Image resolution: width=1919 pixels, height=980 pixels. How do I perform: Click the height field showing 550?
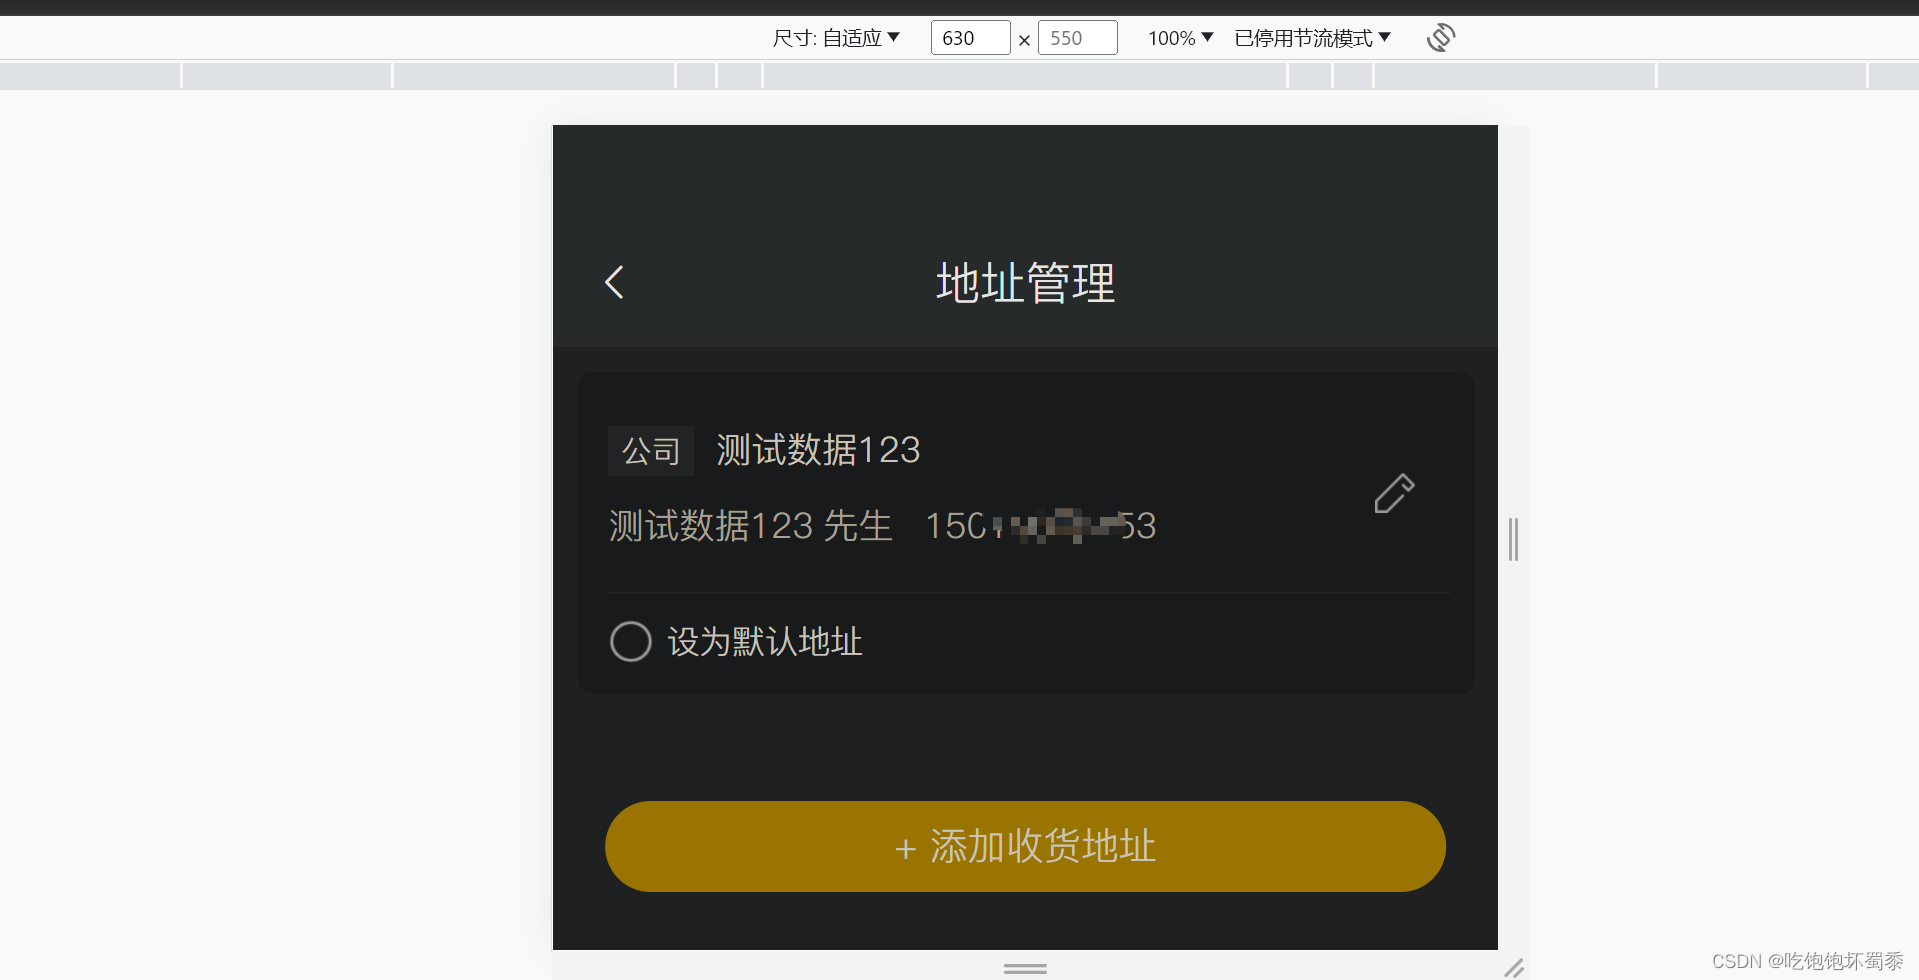1077,38
